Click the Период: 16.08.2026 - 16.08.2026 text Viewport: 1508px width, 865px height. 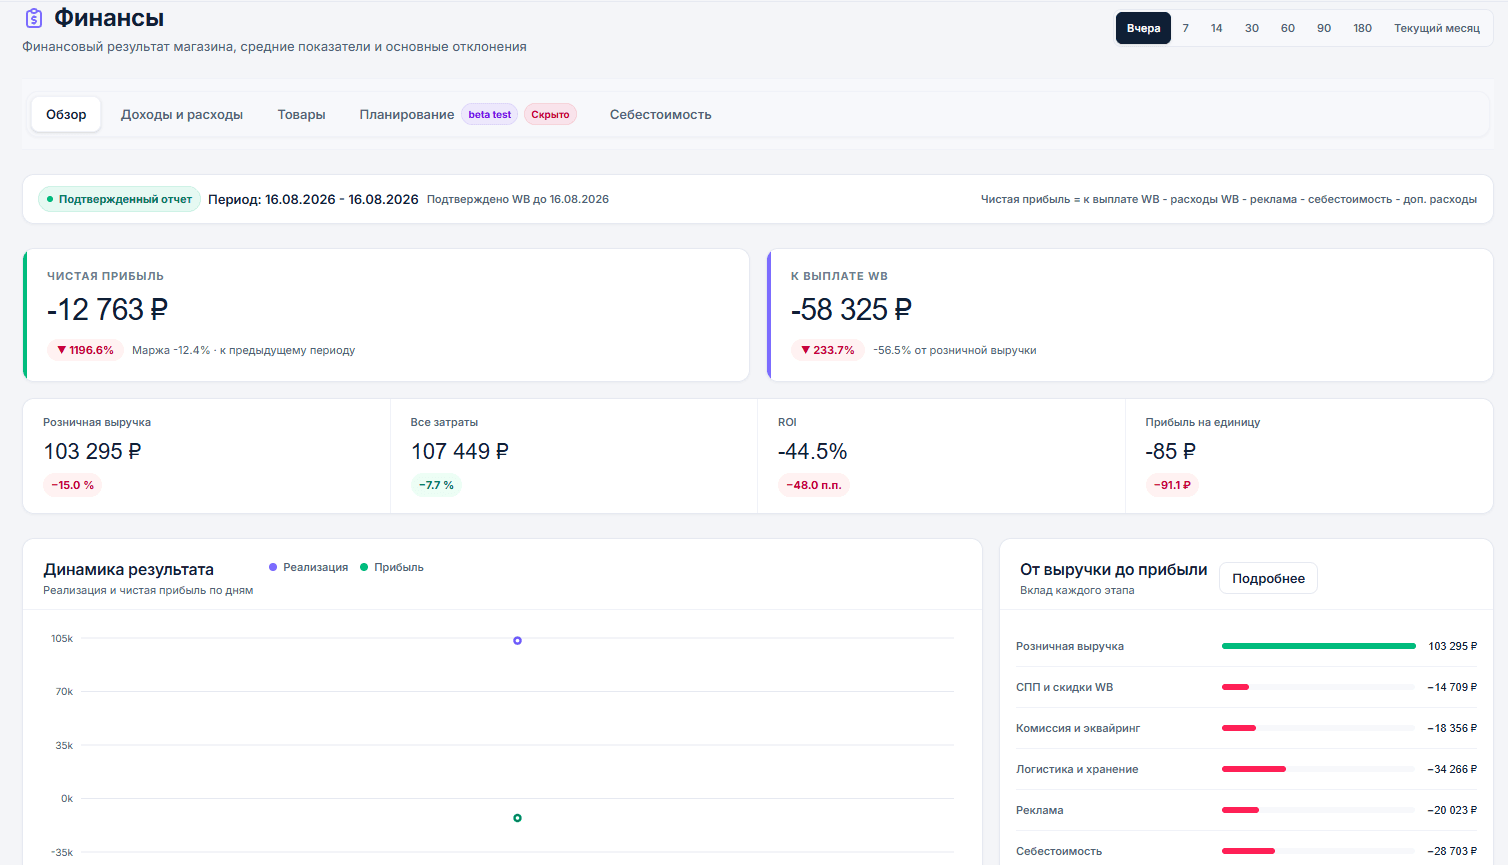[x=313, y=199]
